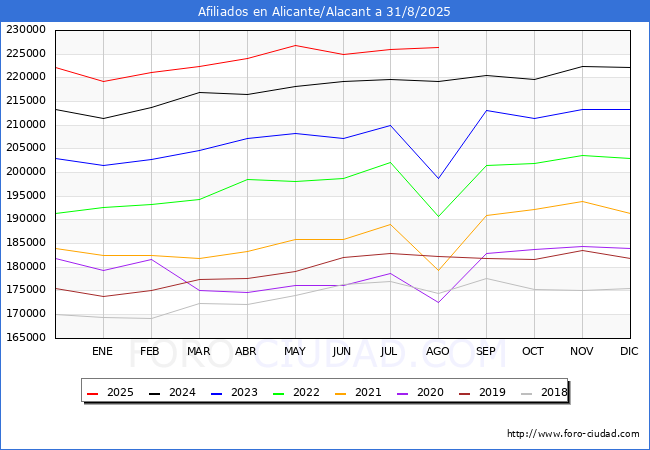Click the chart title 'Afiliados en Alicante/Alacant a 31/8/2025'
650x450 pixels.
point(324,12)
